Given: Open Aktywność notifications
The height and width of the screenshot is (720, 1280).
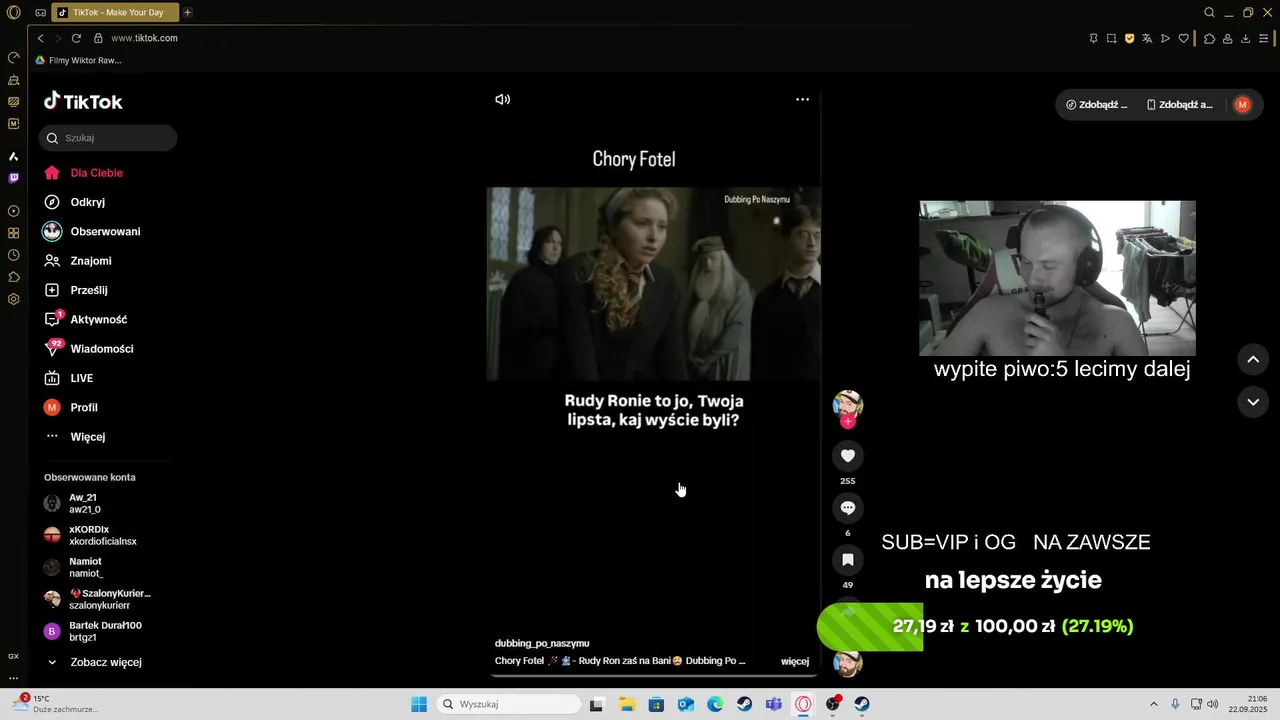Looking at the screenshot, I should (86, 319).
